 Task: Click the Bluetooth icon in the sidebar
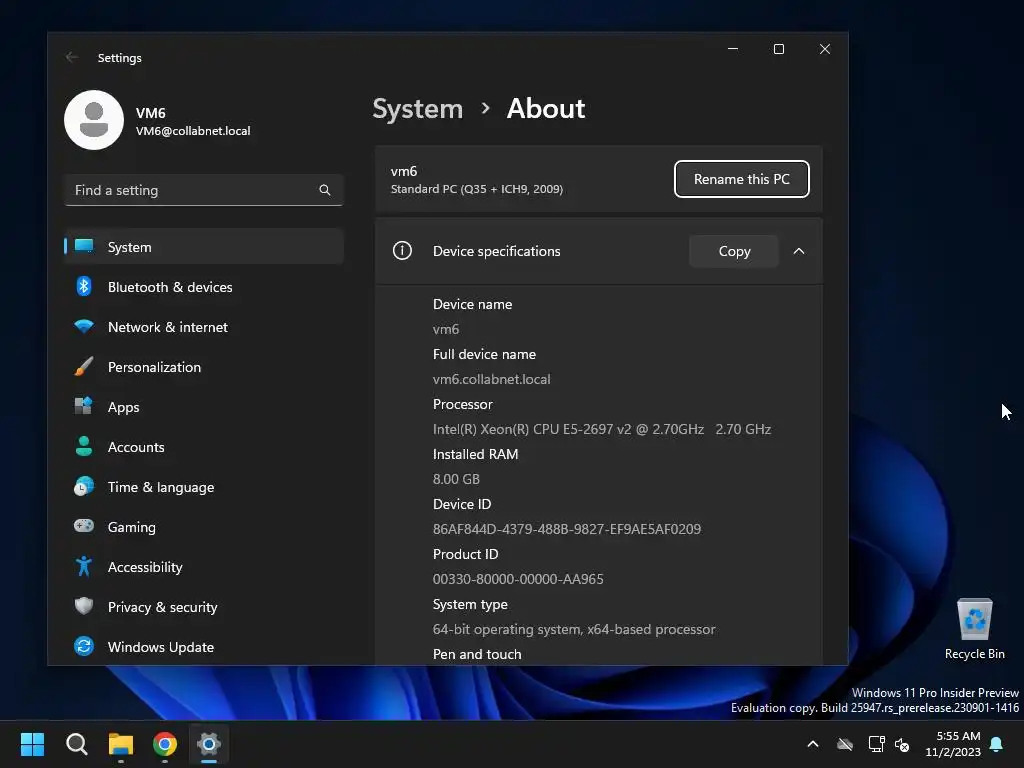(84, 287)
